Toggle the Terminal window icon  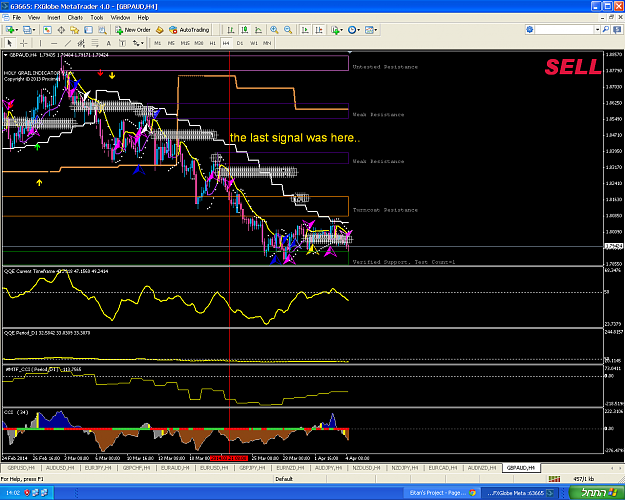coord(88,30)
